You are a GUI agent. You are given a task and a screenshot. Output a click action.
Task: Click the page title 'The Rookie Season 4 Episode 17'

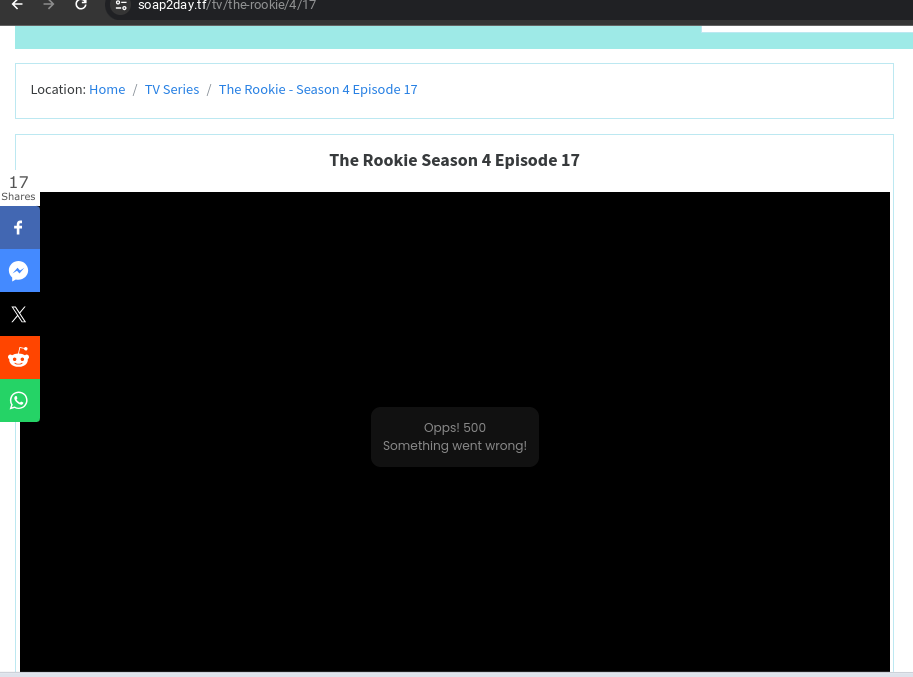pyautogui.click(x=454, y=160)
